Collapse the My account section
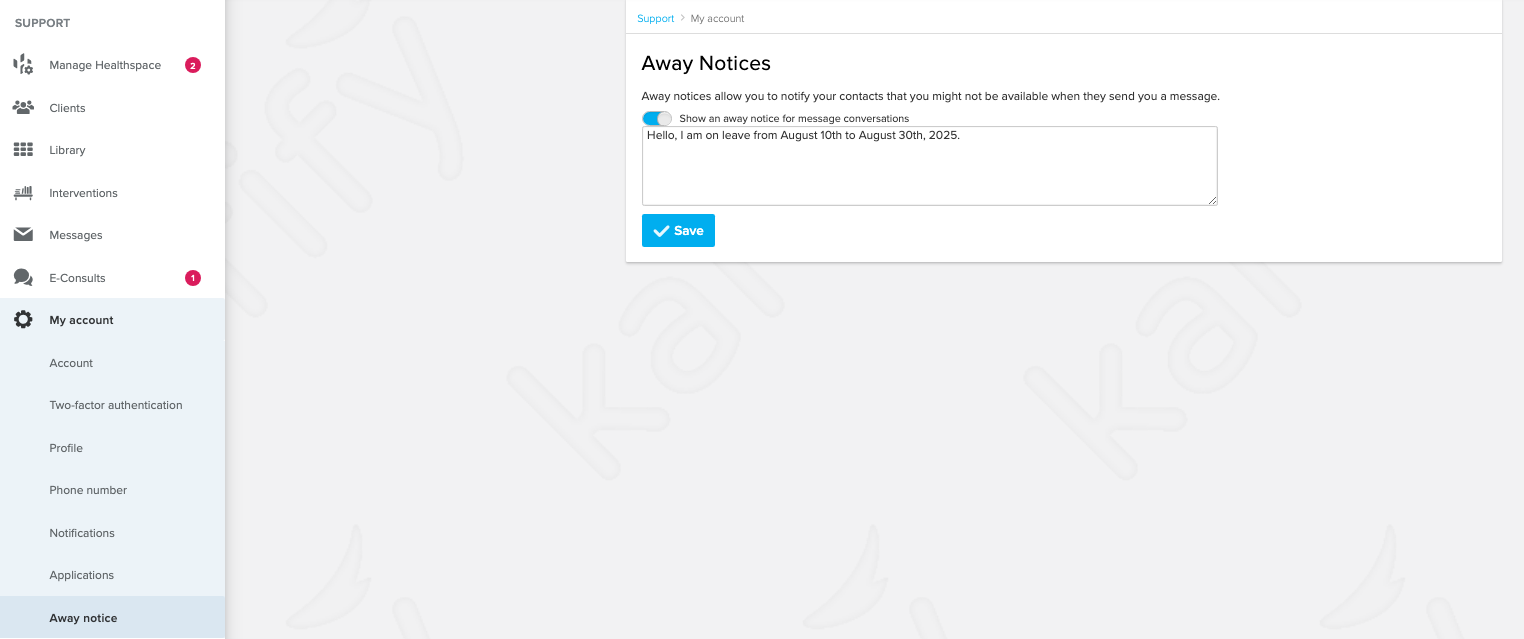This screenshot has height=639, width=1524. (112, 320)
